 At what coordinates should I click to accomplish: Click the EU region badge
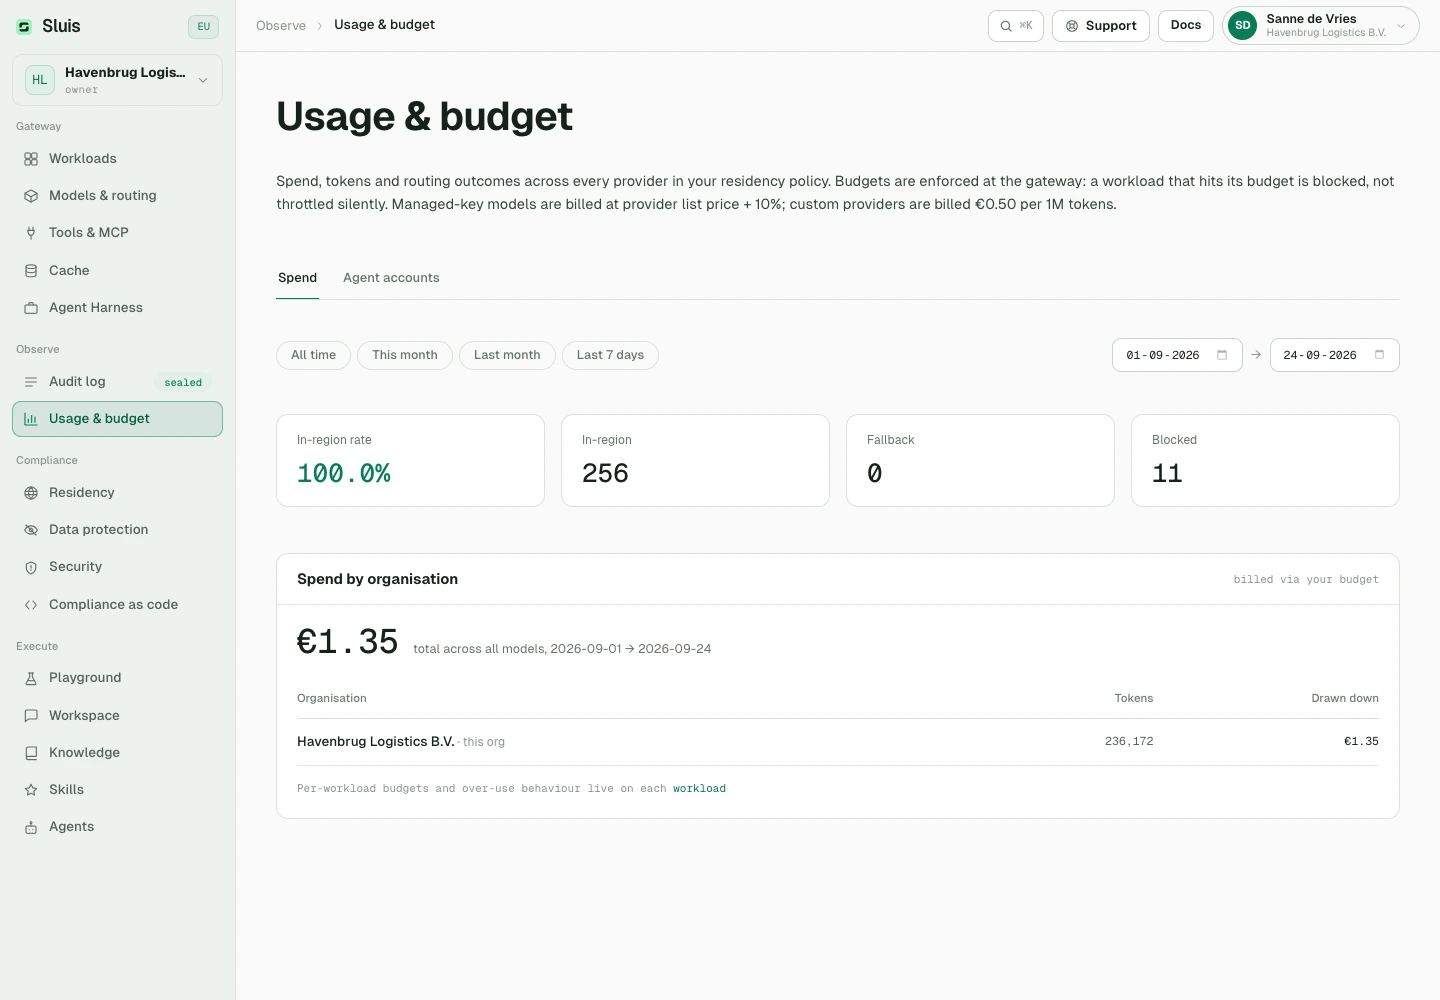pyautogui.click(x=203, y=27)
